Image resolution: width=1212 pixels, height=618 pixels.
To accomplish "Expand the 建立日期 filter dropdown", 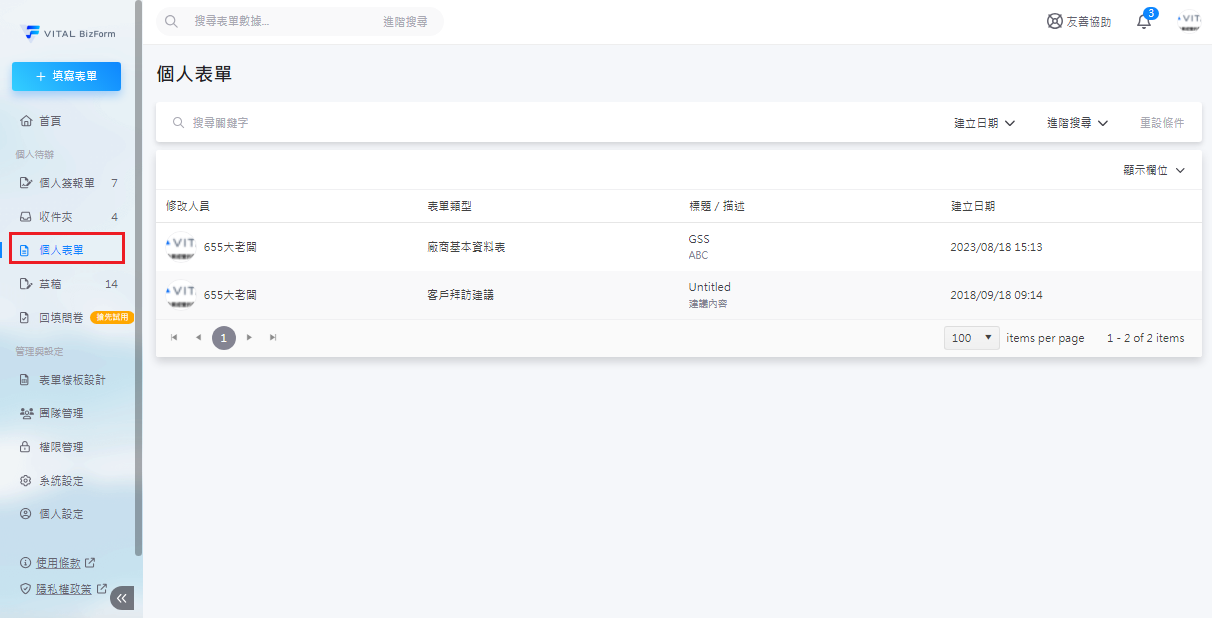I will 984,123.
